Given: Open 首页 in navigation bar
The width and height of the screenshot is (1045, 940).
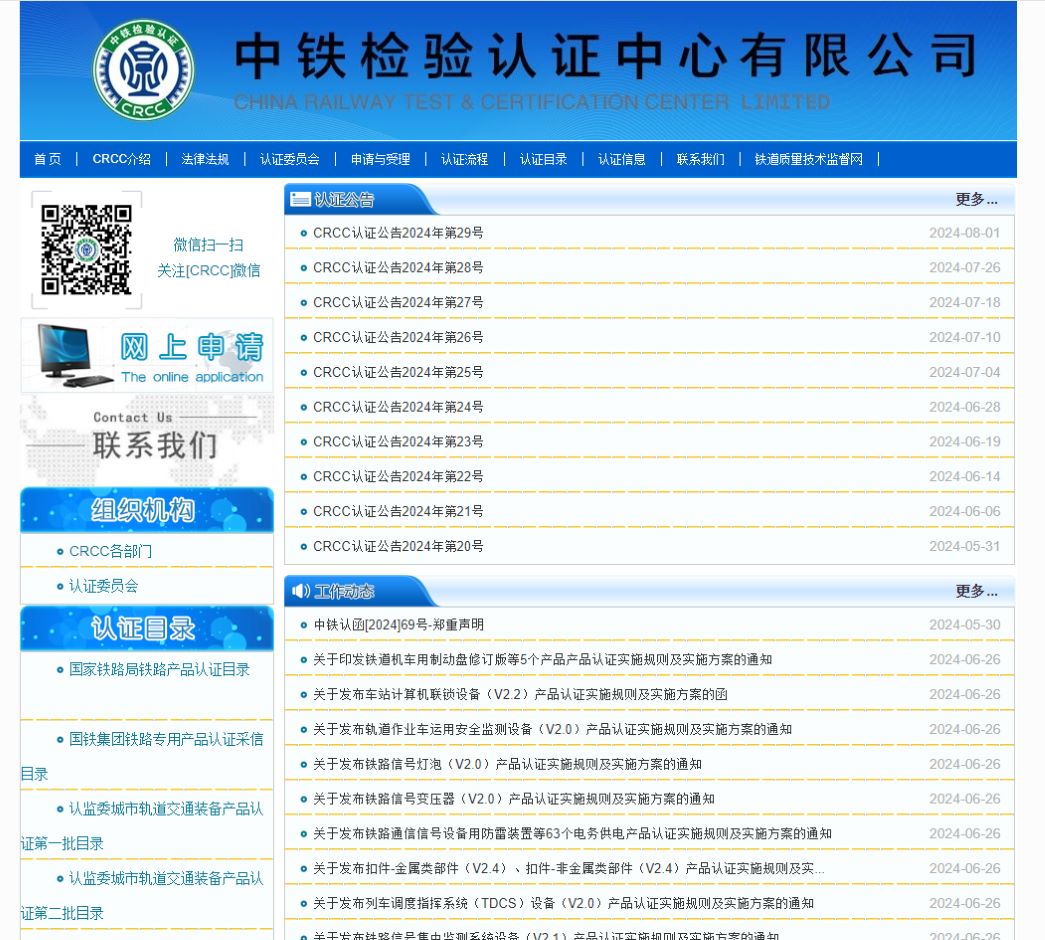Looking at the screenshot, I should coord(47,159).
